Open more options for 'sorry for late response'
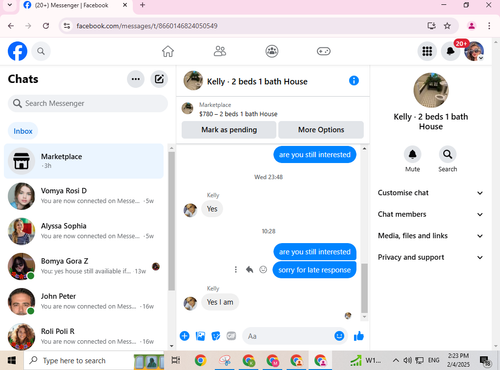 click(236, 269)
